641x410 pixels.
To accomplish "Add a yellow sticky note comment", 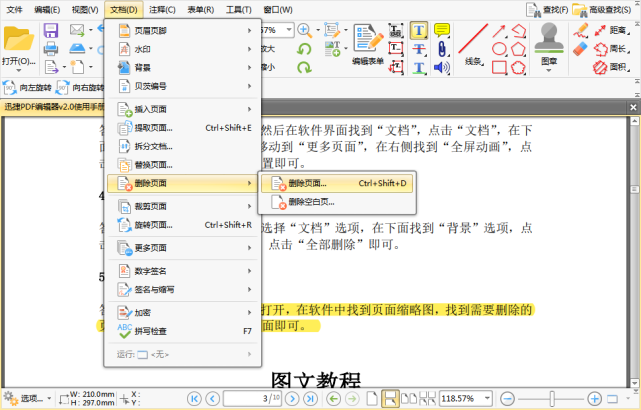I will coord(442,30).
